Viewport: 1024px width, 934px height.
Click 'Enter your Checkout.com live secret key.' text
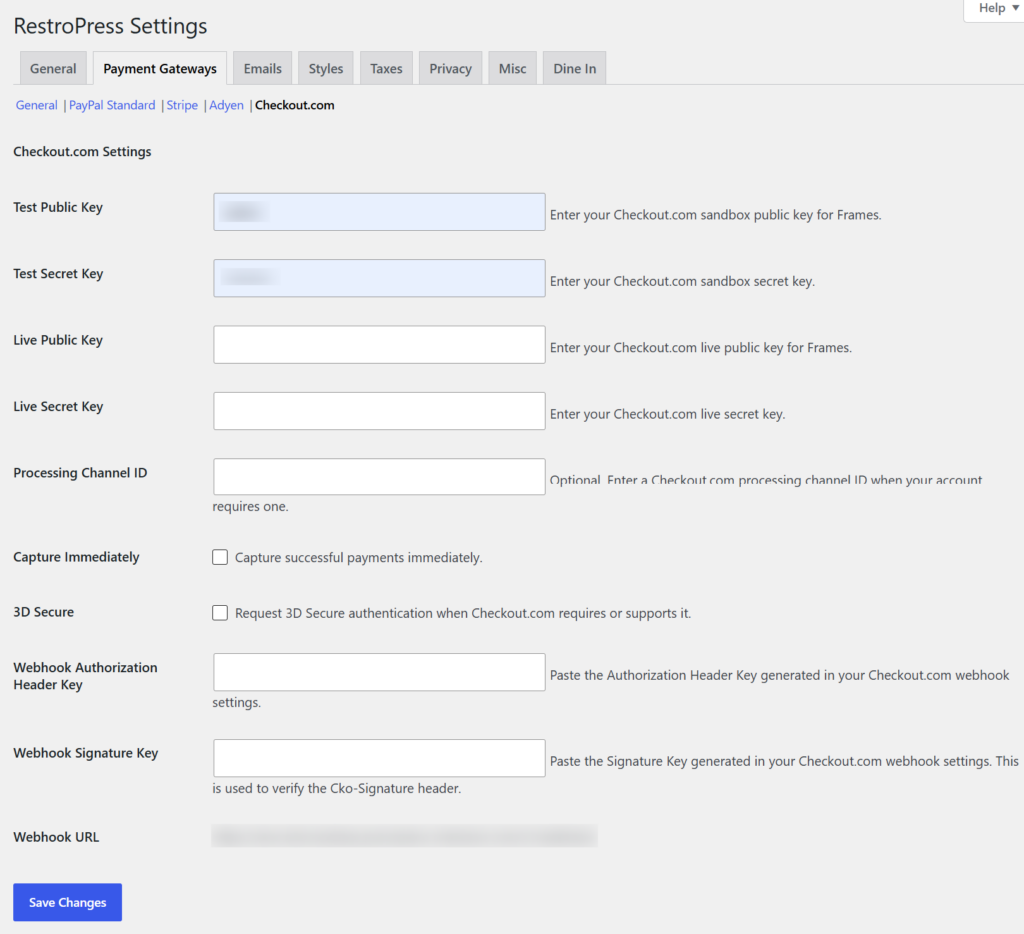coord(667,414)
